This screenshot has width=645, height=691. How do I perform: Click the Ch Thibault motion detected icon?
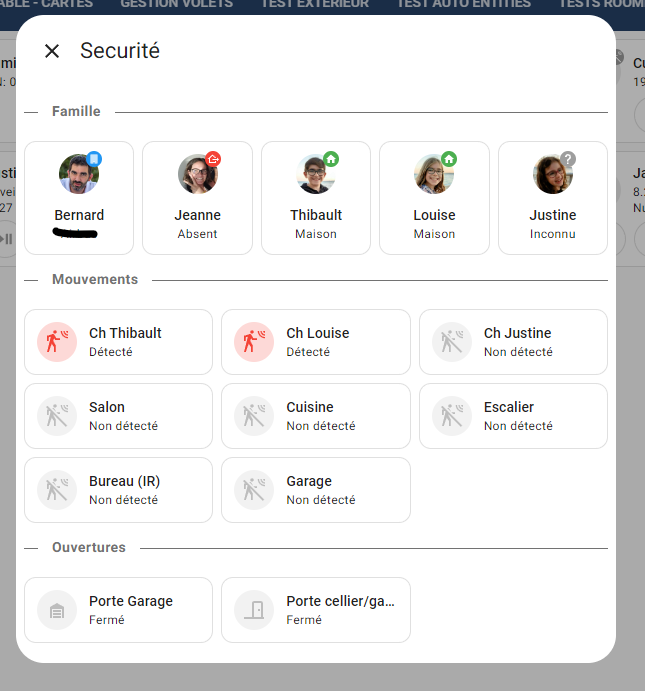[x=57, y=342]
